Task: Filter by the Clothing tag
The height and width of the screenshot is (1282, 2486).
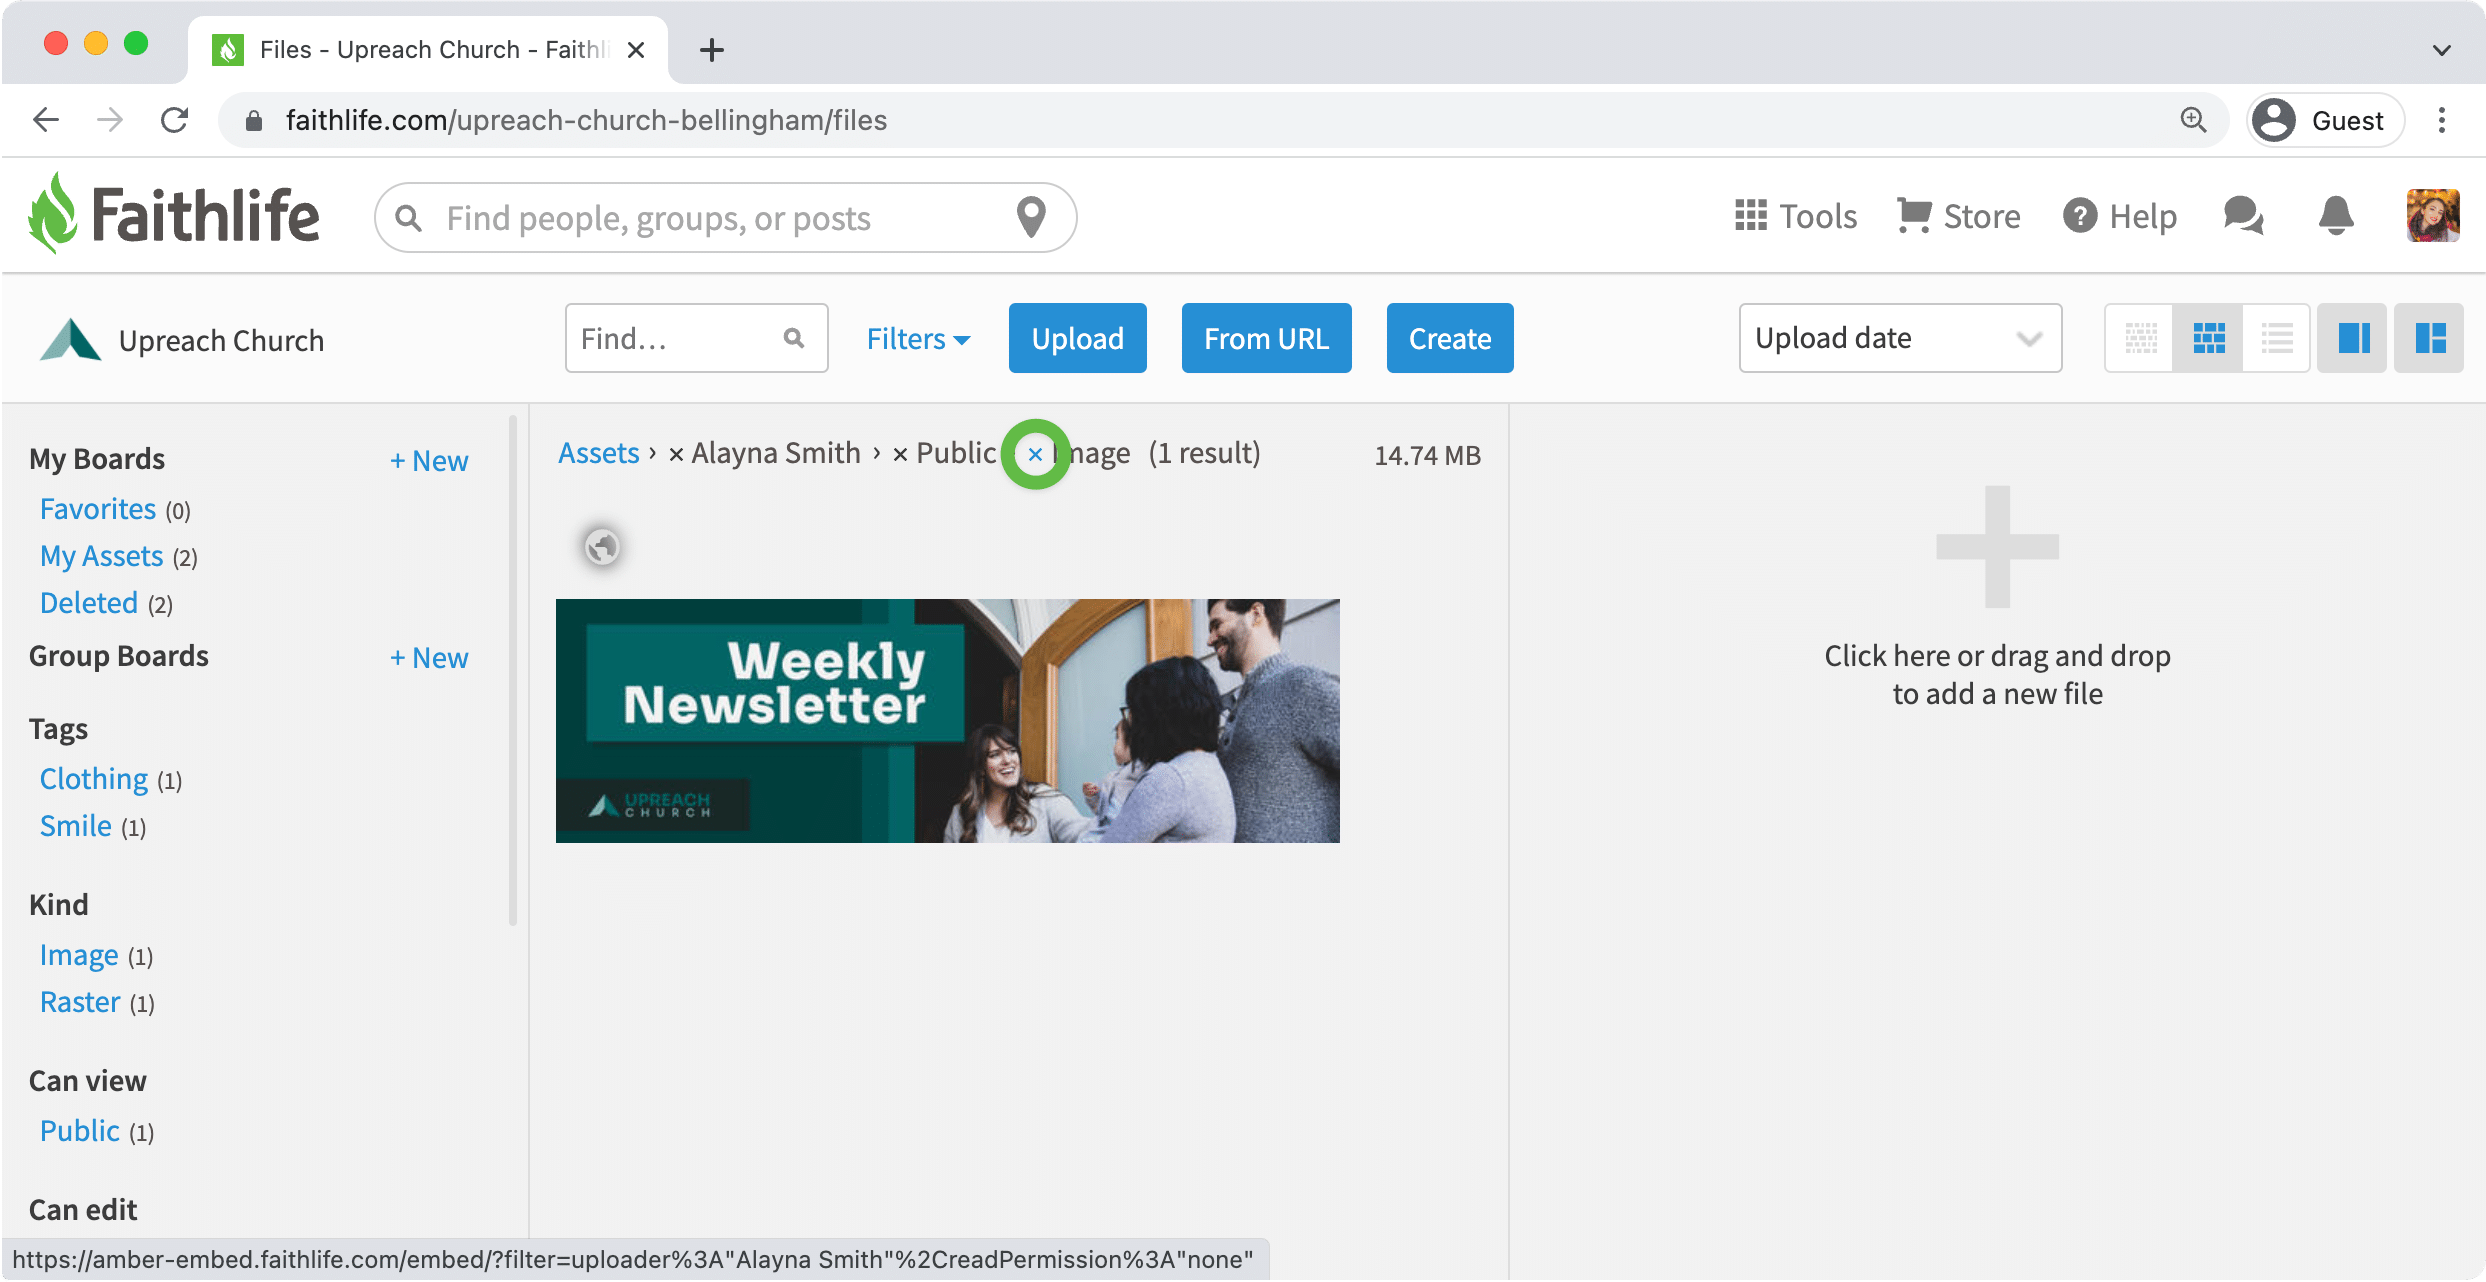Action: [94, 779]
